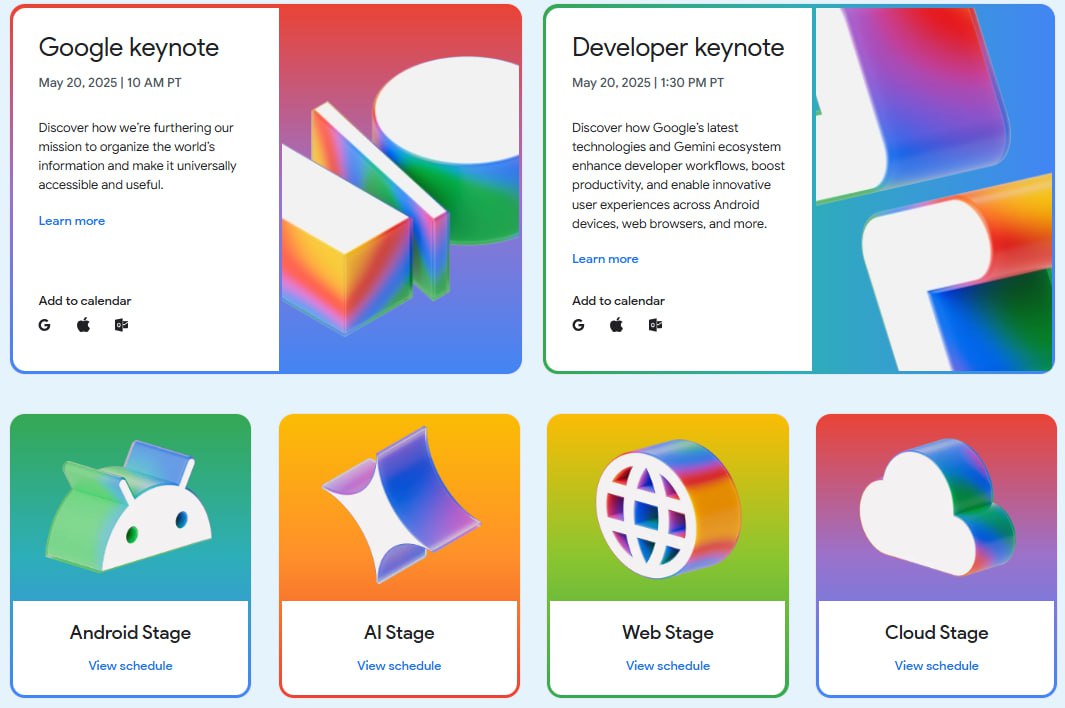Viewport: 1065px width, 708px height.
Task: Add Google keynote to Google Calendar
Action: click(45, 325)
